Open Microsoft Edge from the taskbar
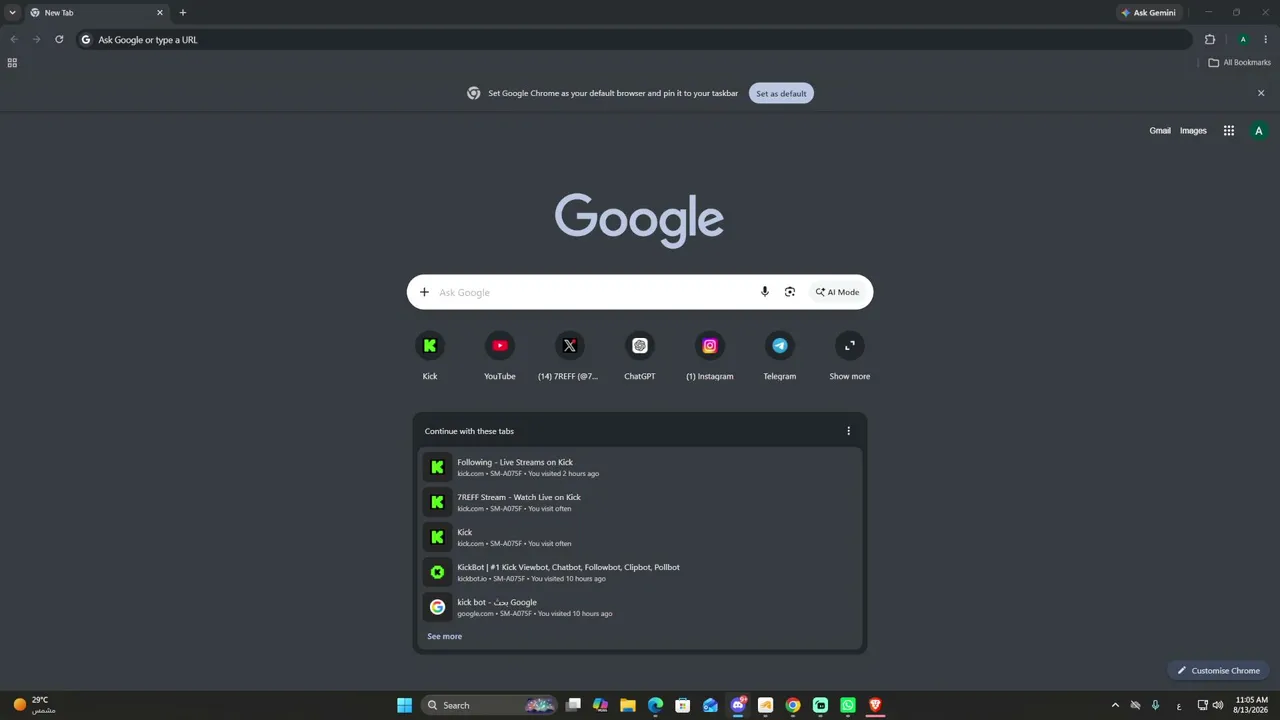Image resolution: width=1280 pixels, height=720 pixels. click(655, 705)
